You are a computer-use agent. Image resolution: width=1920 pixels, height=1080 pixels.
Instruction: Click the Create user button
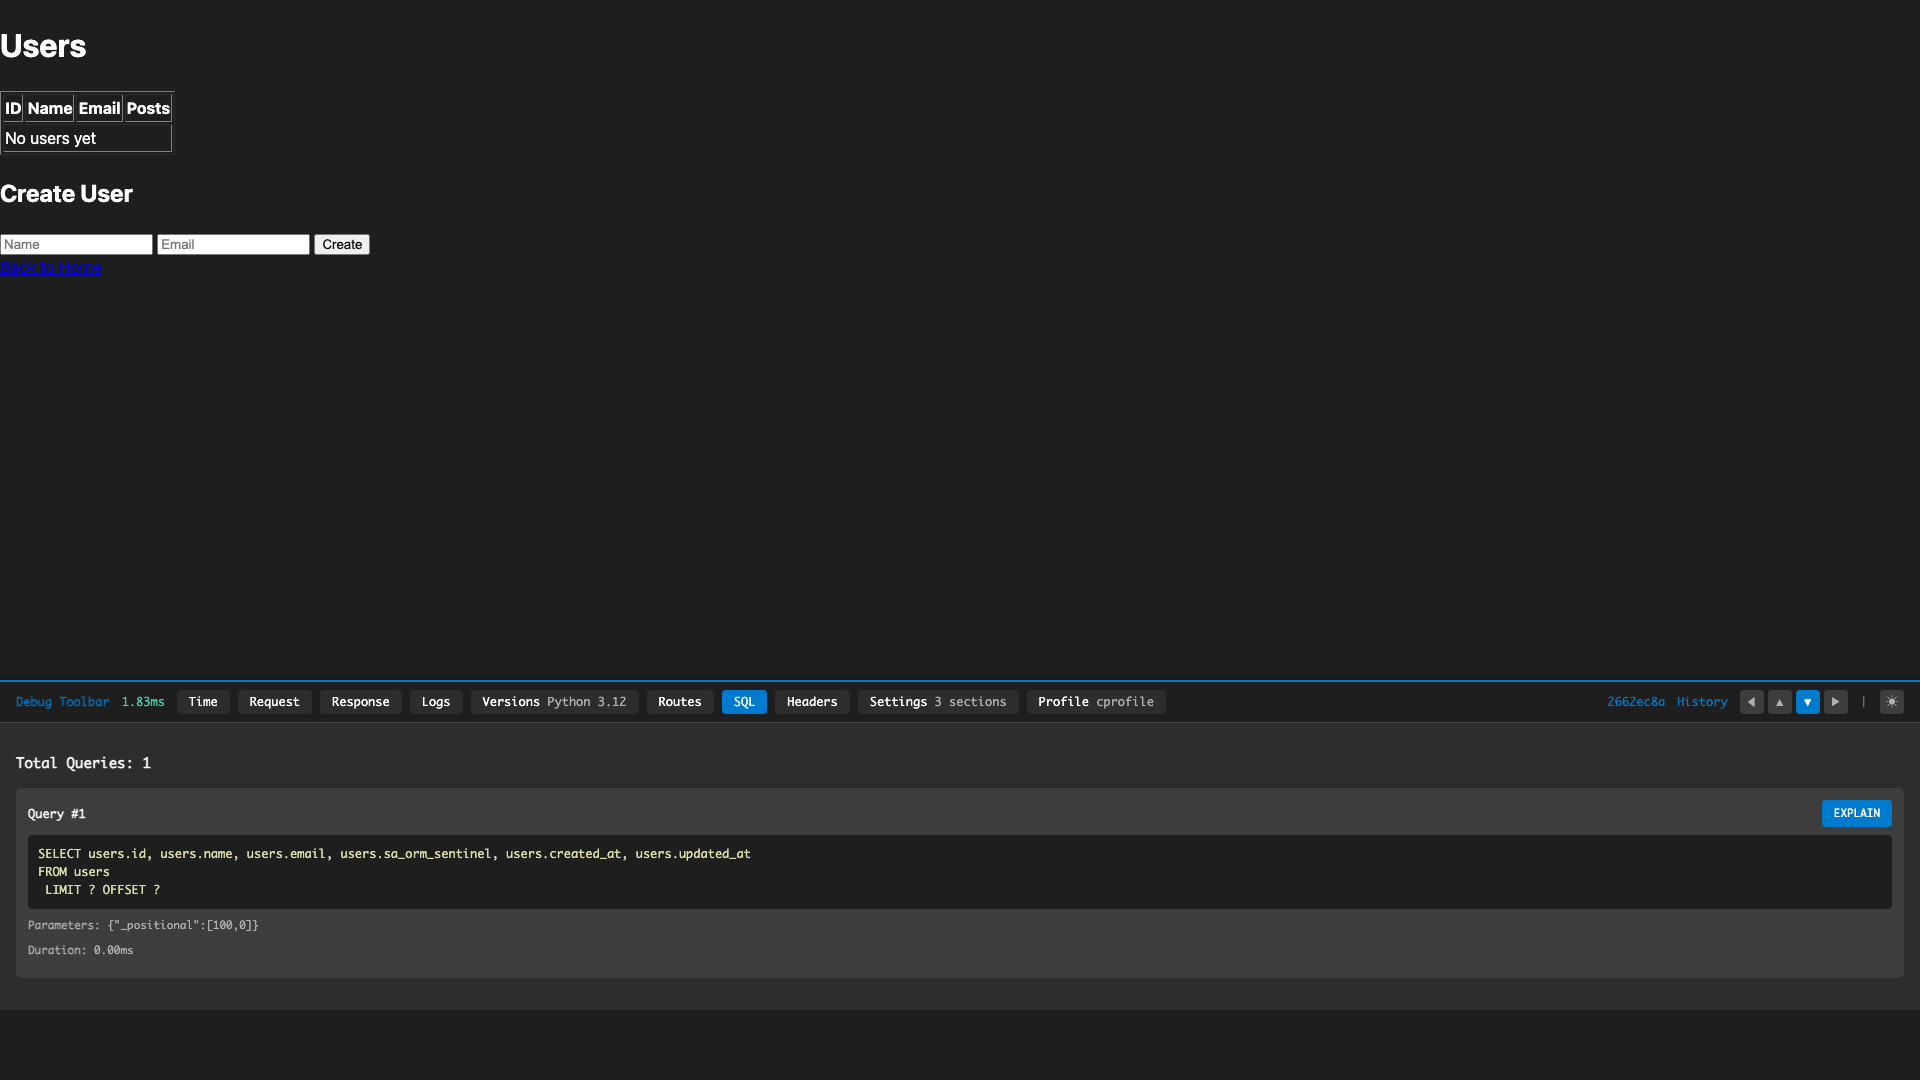[x=341, y=245]
